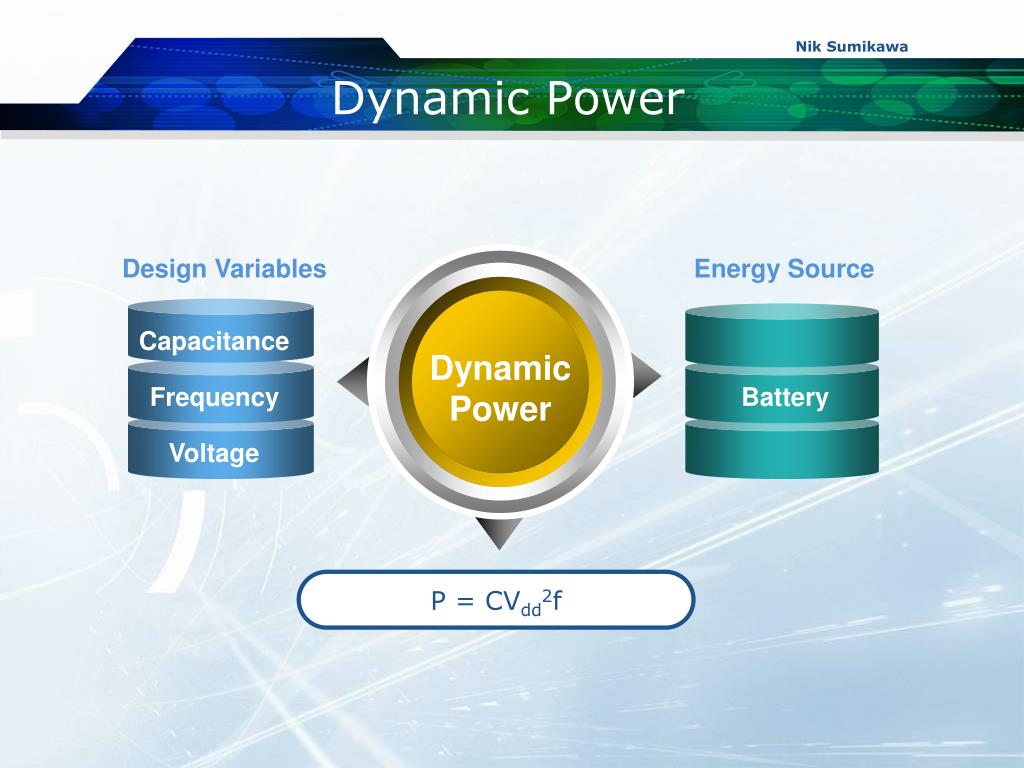Click the left-pointing gray arrow

pyautogui.click(x=353, y=381)
